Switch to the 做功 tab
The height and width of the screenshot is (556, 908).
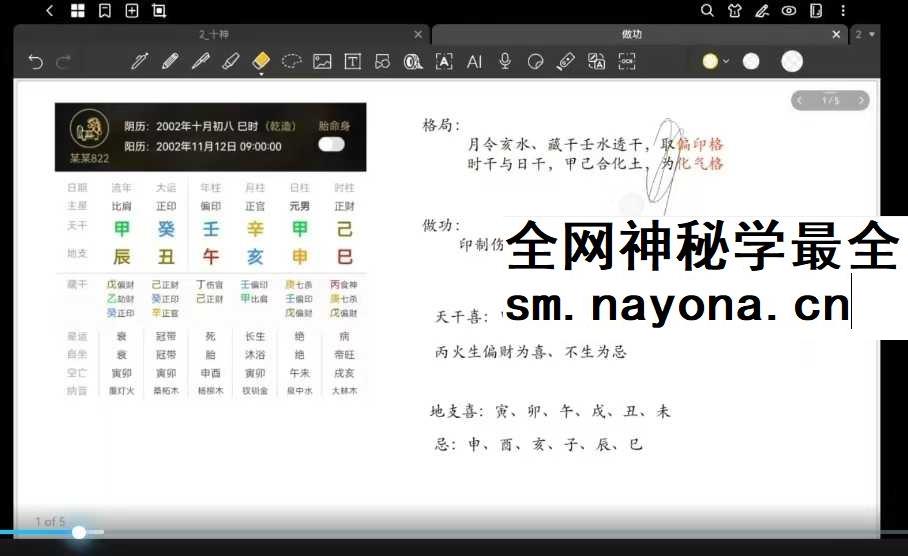click(632, 34)
